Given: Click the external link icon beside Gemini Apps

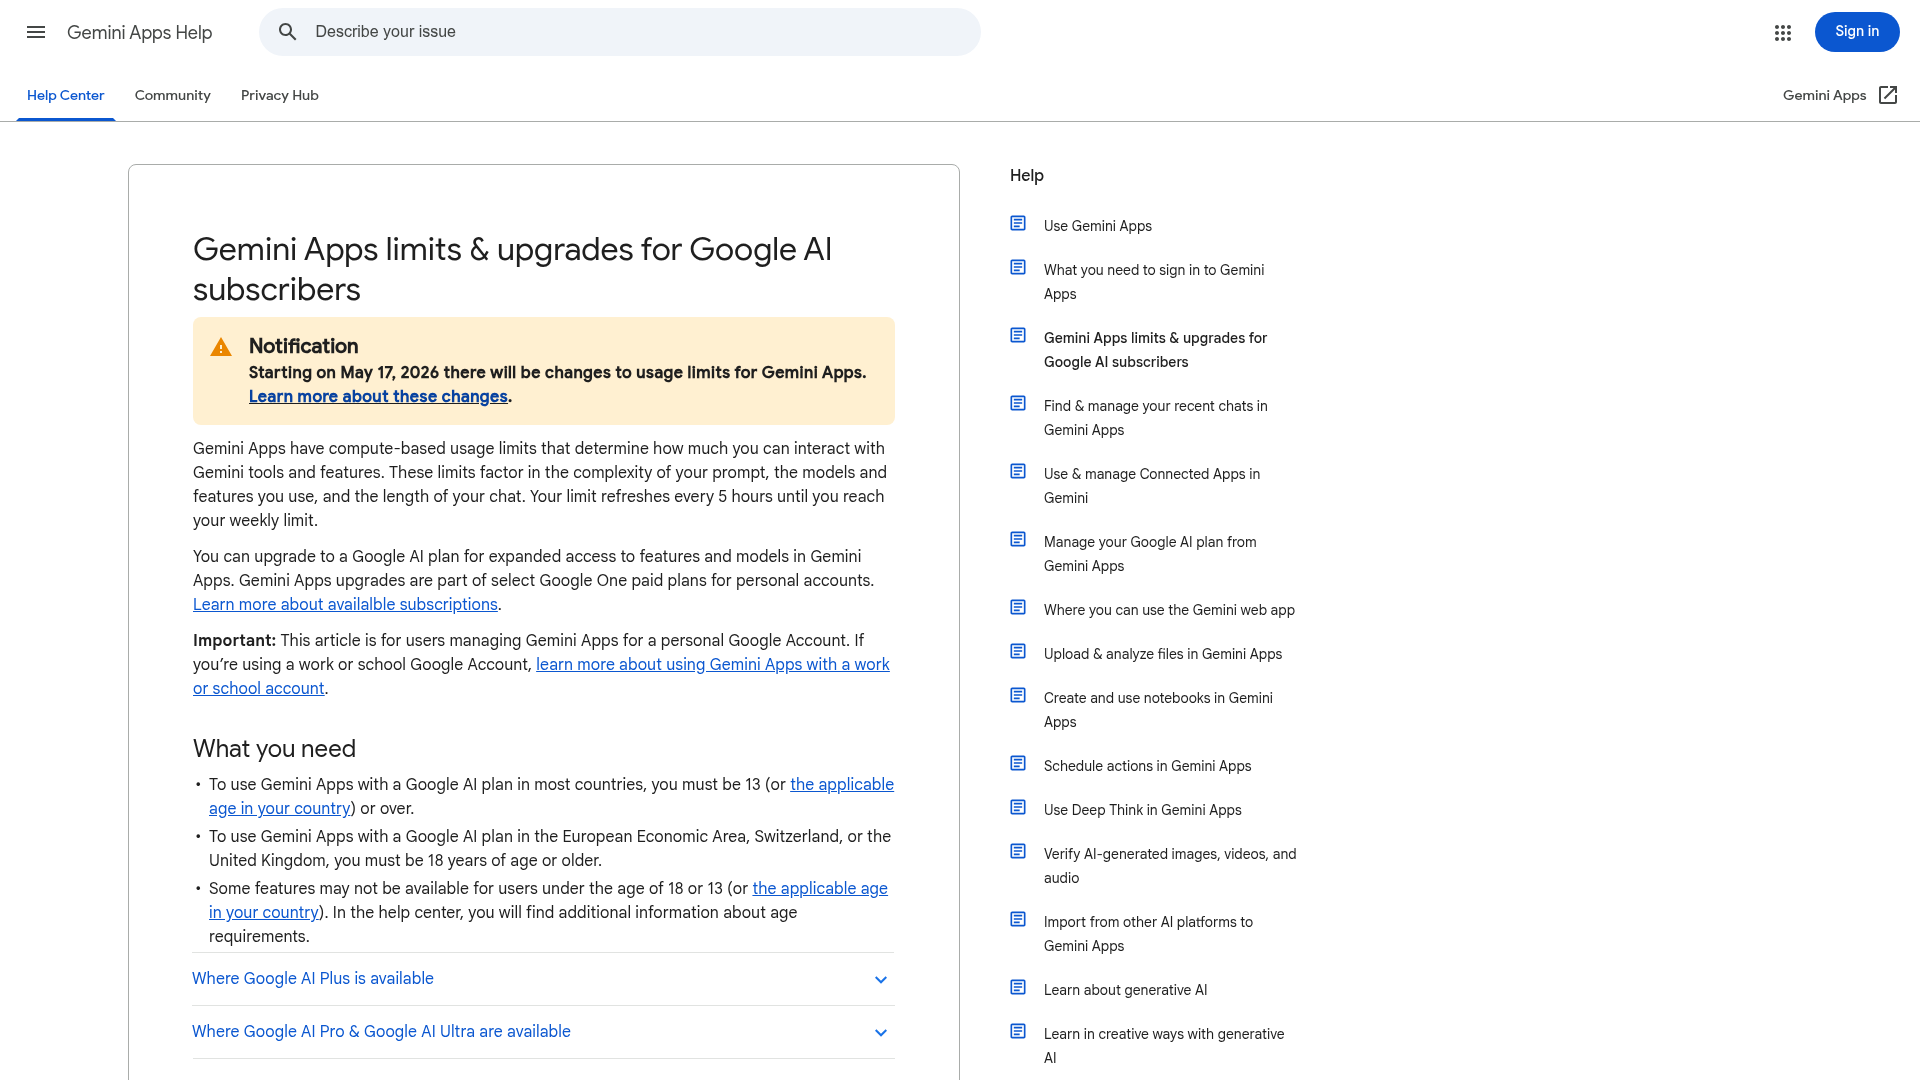Looking at the screenshot, I should coord(1888,95).
